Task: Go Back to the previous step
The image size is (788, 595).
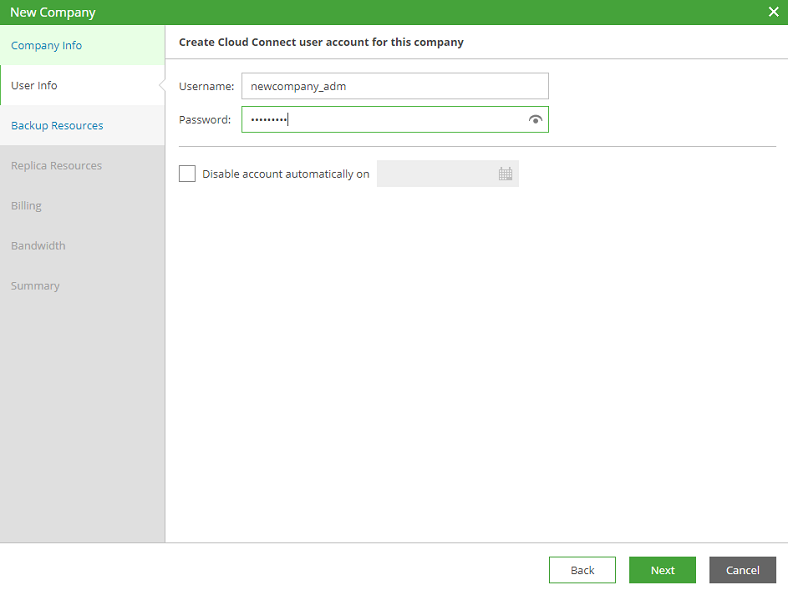Action: 582,570
